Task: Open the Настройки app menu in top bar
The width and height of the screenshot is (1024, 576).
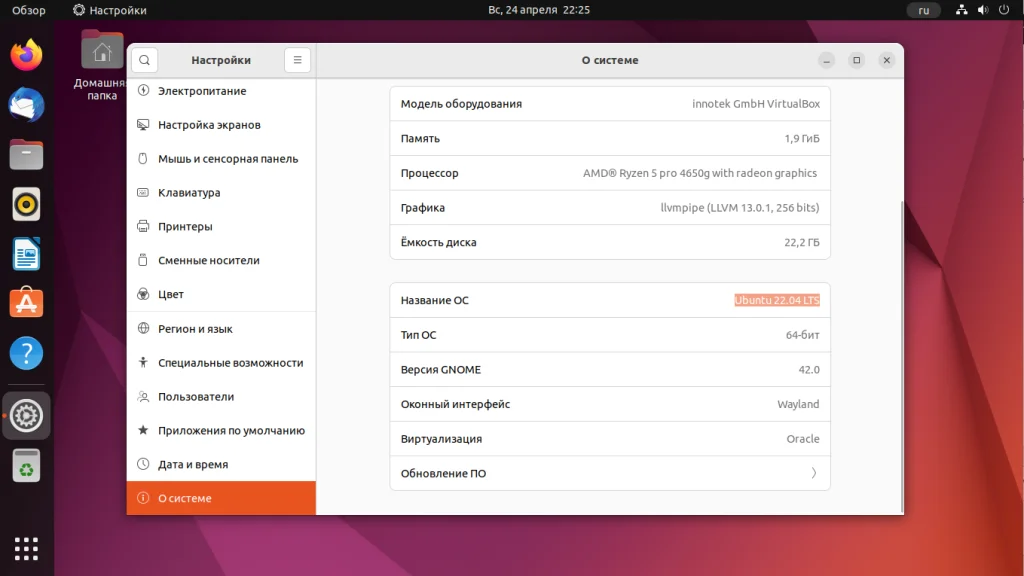Action: tap(107, 10)
